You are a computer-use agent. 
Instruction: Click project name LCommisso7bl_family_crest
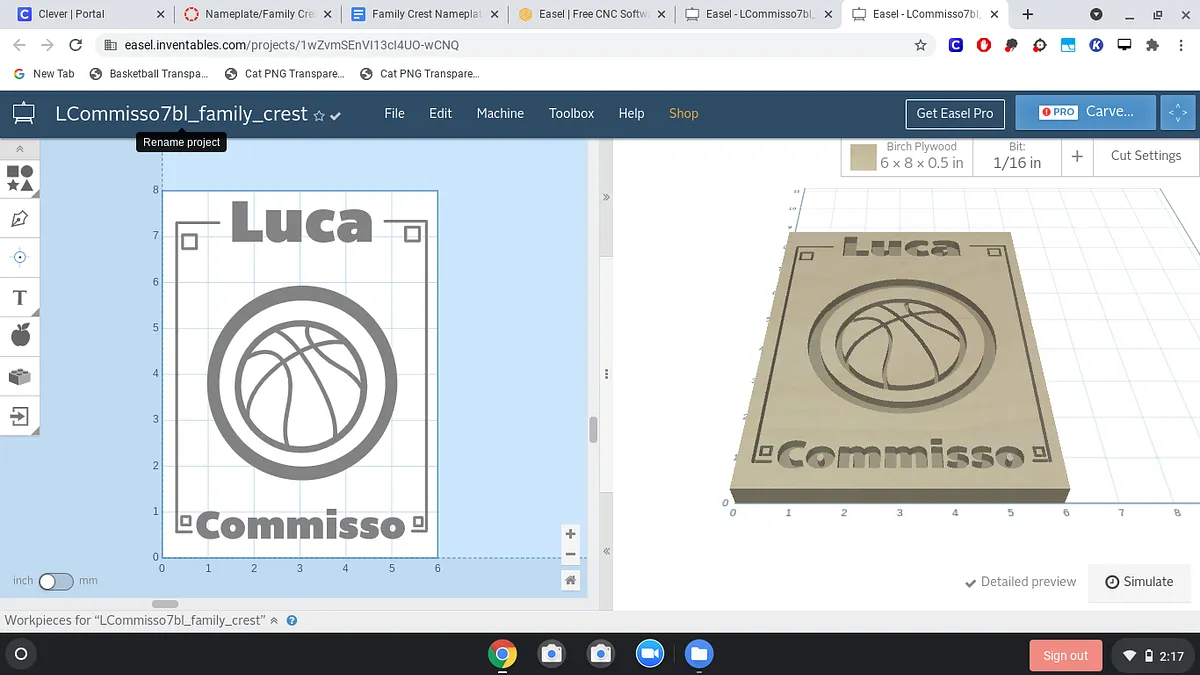(181, 114)
